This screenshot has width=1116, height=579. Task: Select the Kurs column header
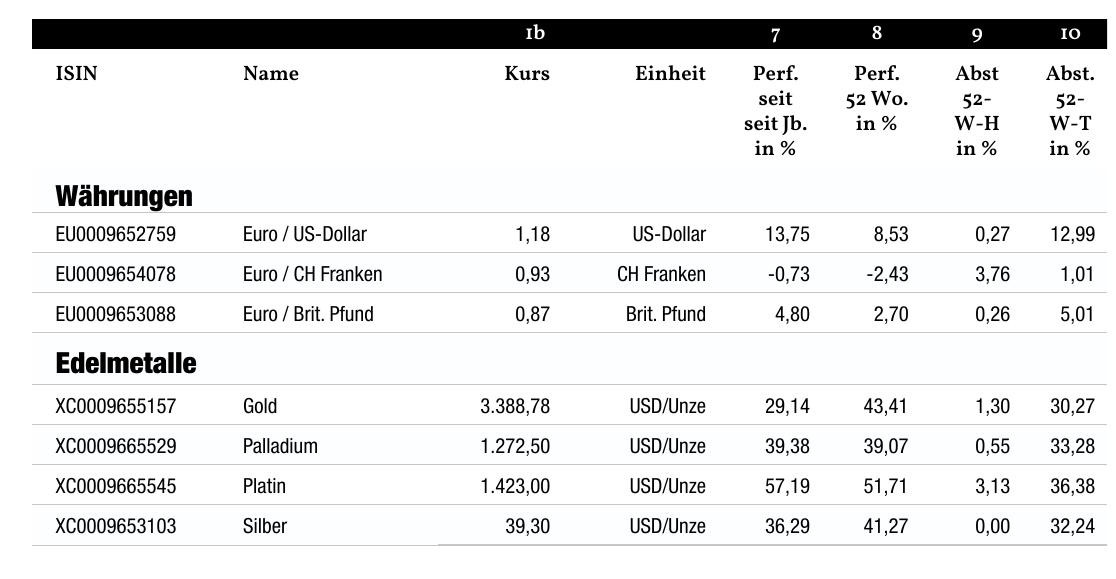pyautogui.click(x=527, y=73)
